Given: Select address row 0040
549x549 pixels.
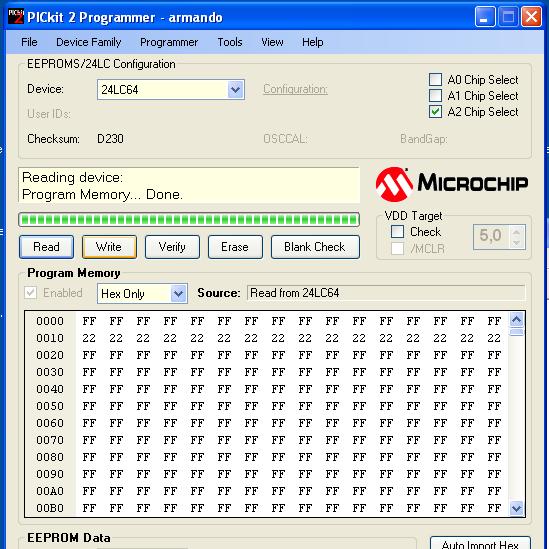Looking at the screenshot, I should (50, 389).
